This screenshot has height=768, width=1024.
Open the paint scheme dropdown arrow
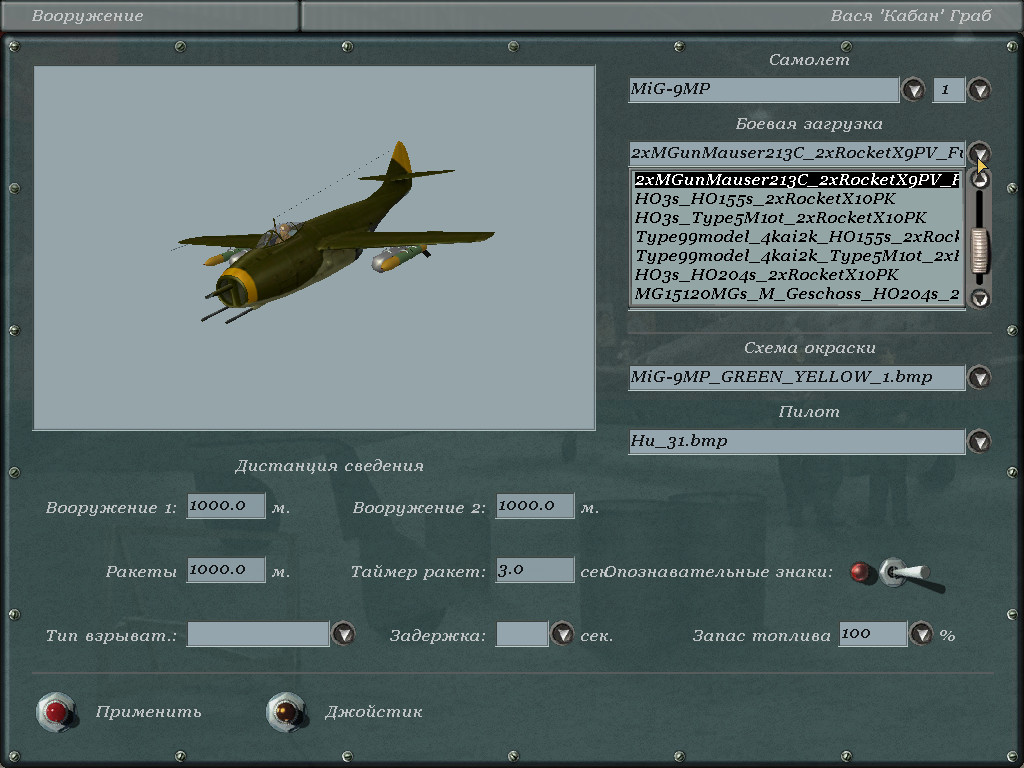(979, 377)
